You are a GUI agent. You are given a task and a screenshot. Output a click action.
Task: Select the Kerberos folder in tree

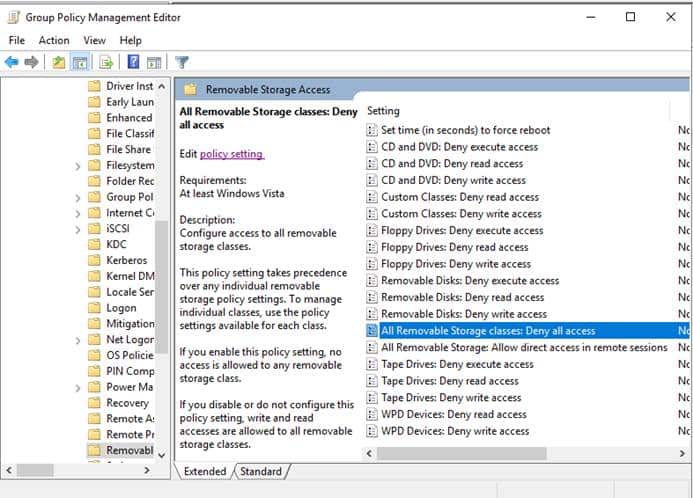[x=126, y=260]
